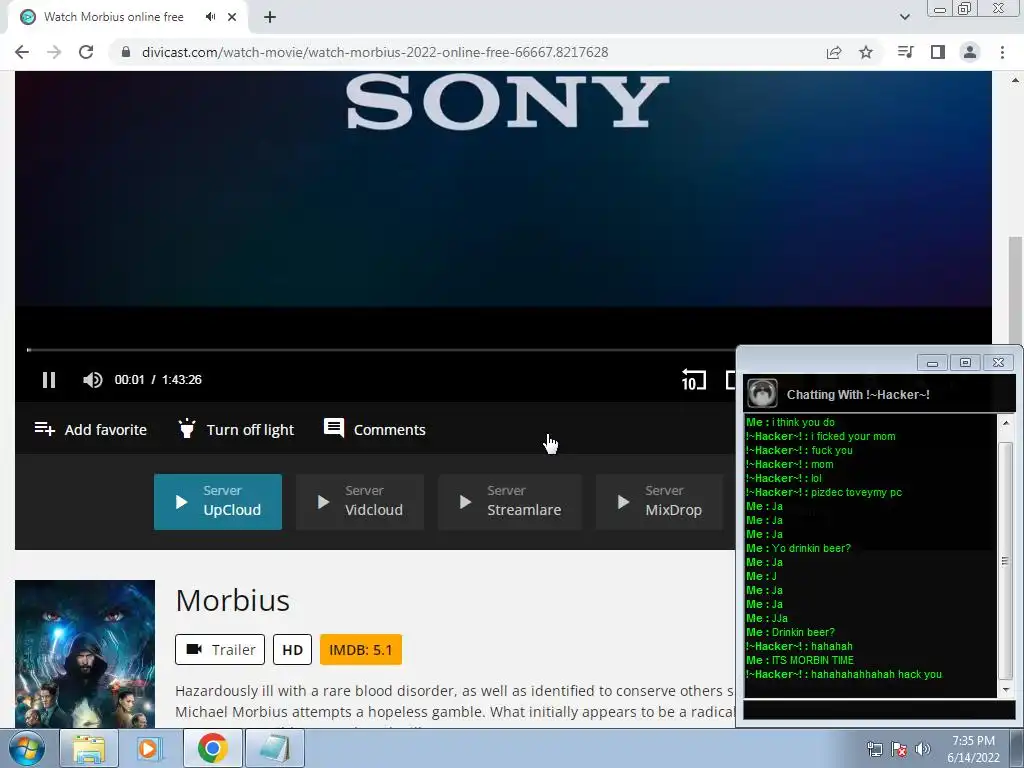Minimize the Hacker chat window

pyautogui.click(x=932, y=362)
